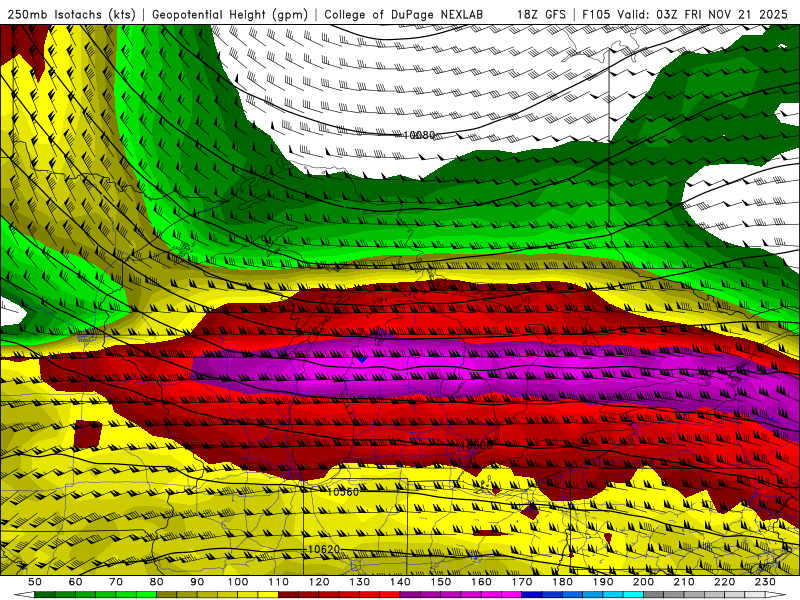Click the 160 value on the color scale
Viewport: 800px width, 600px height.
pyautogui.click(x=481, y=582)
